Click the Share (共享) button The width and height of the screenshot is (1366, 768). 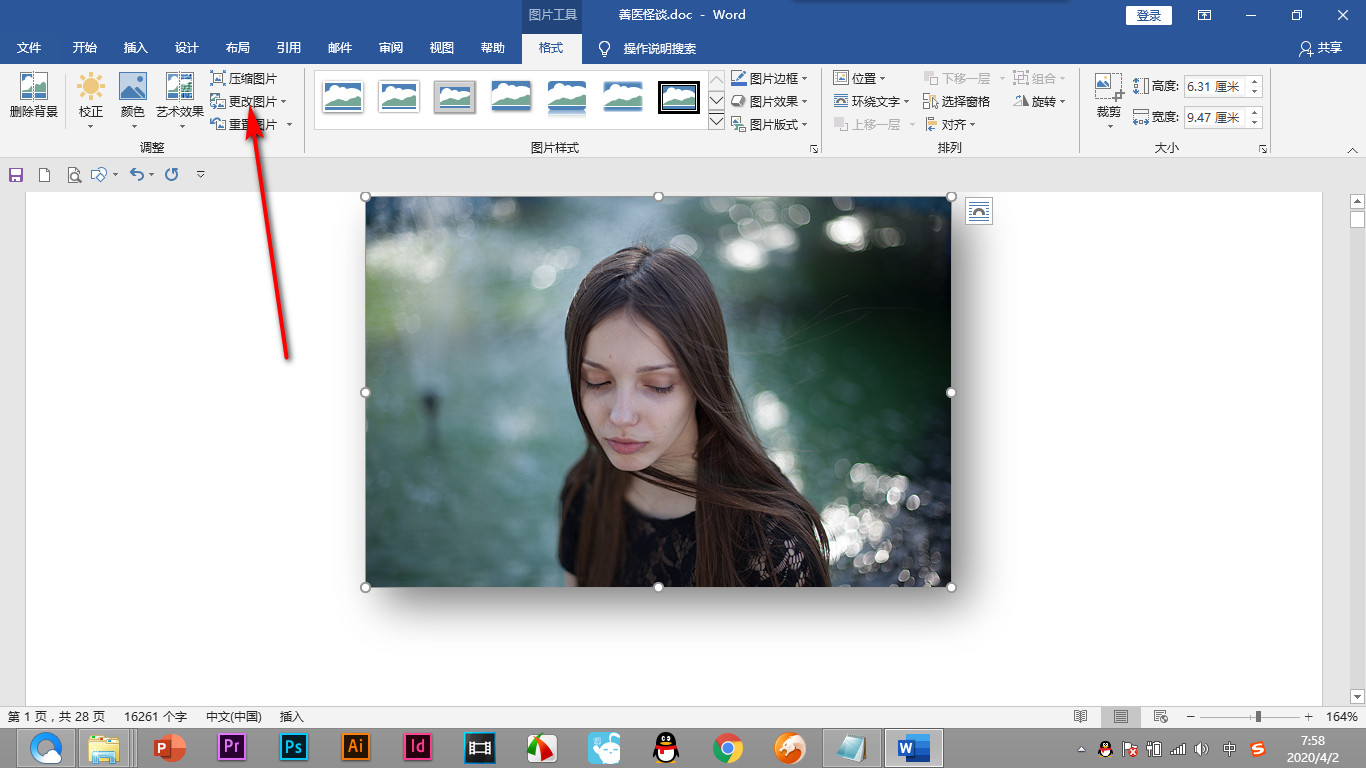[x=1320, y=48]
